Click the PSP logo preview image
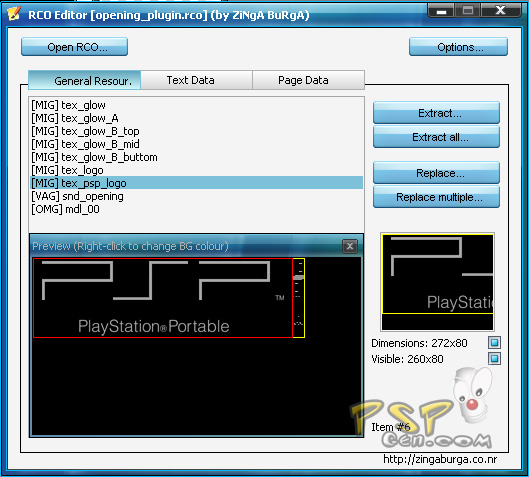The height and width of the screenshot is (477, 529). tap(169, 298)
